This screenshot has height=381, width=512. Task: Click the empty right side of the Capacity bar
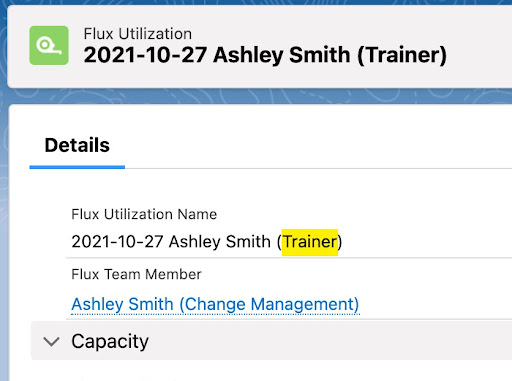tap(333, 341)
